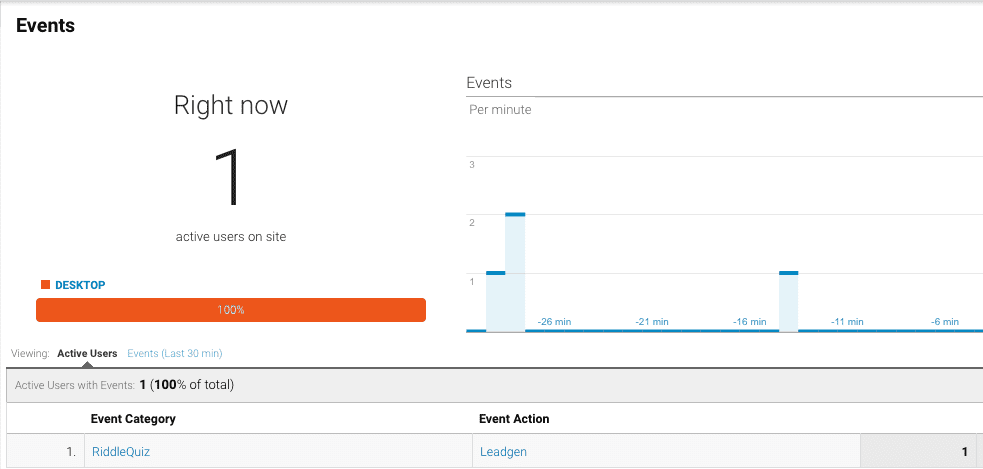Click the DESKTOP device category label
The width and height of the screenshot is (983, 469).
[x=80, y=285]
